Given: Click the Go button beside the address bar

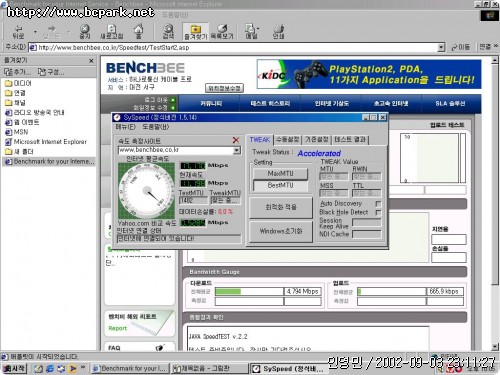Looking at the screenshot, I should click(460, 47).
